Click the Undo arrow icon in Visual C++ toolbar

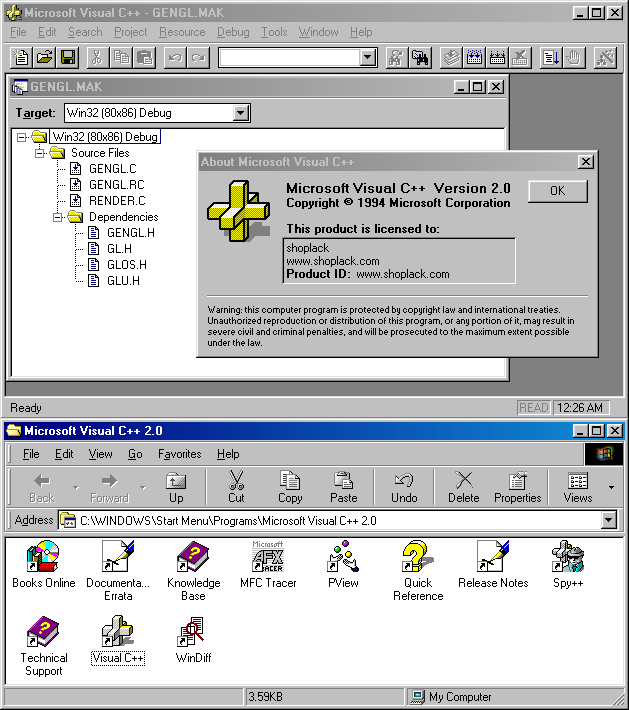[x=175, y=58]
